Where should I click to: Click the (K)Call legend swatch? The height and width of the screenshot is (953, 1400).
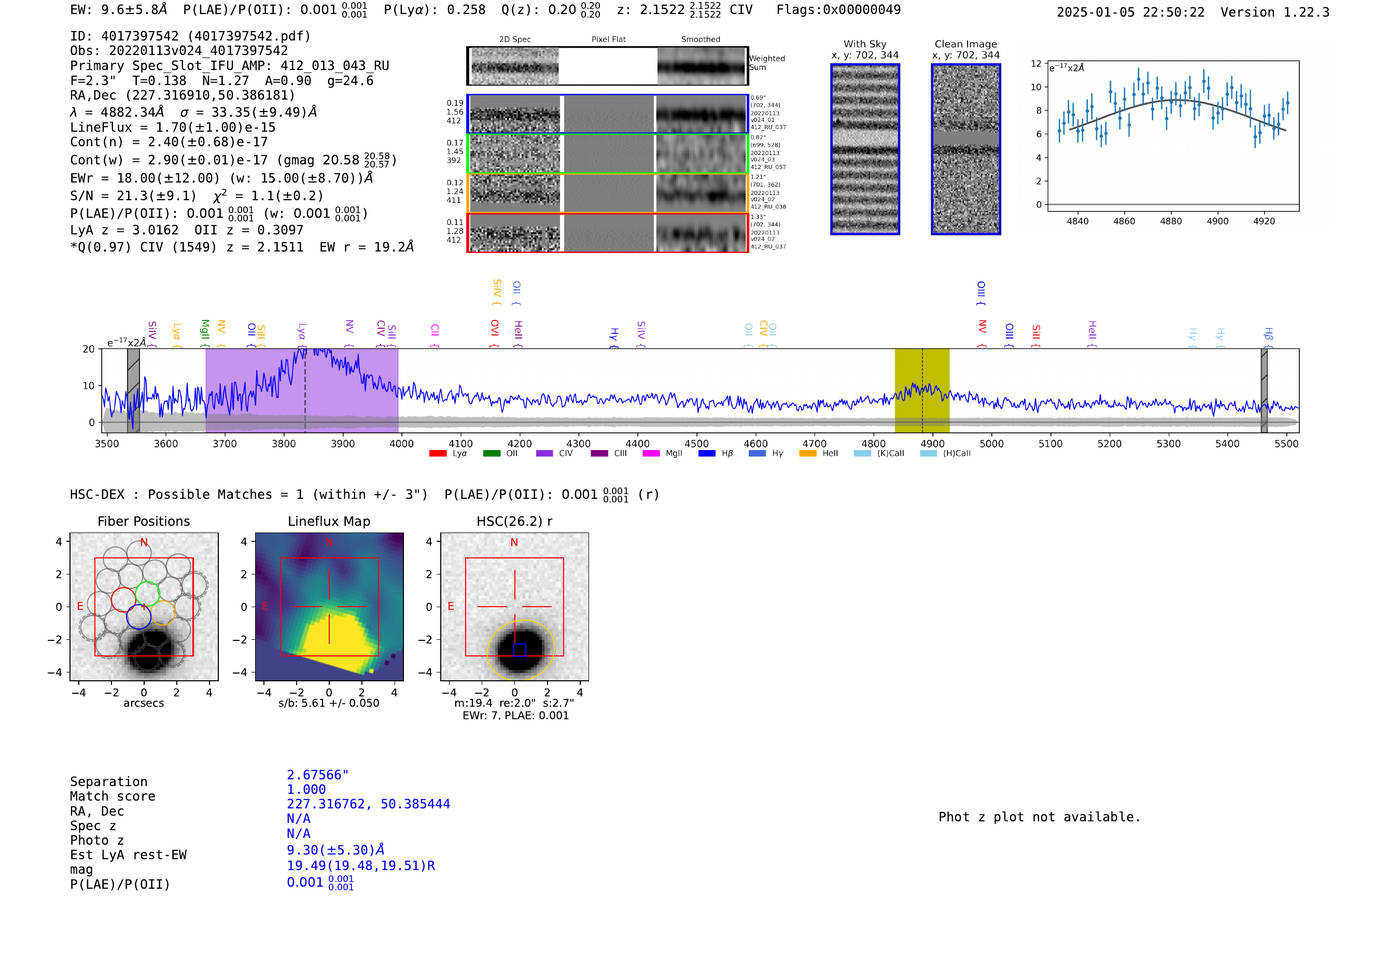(x=862, y=454)
